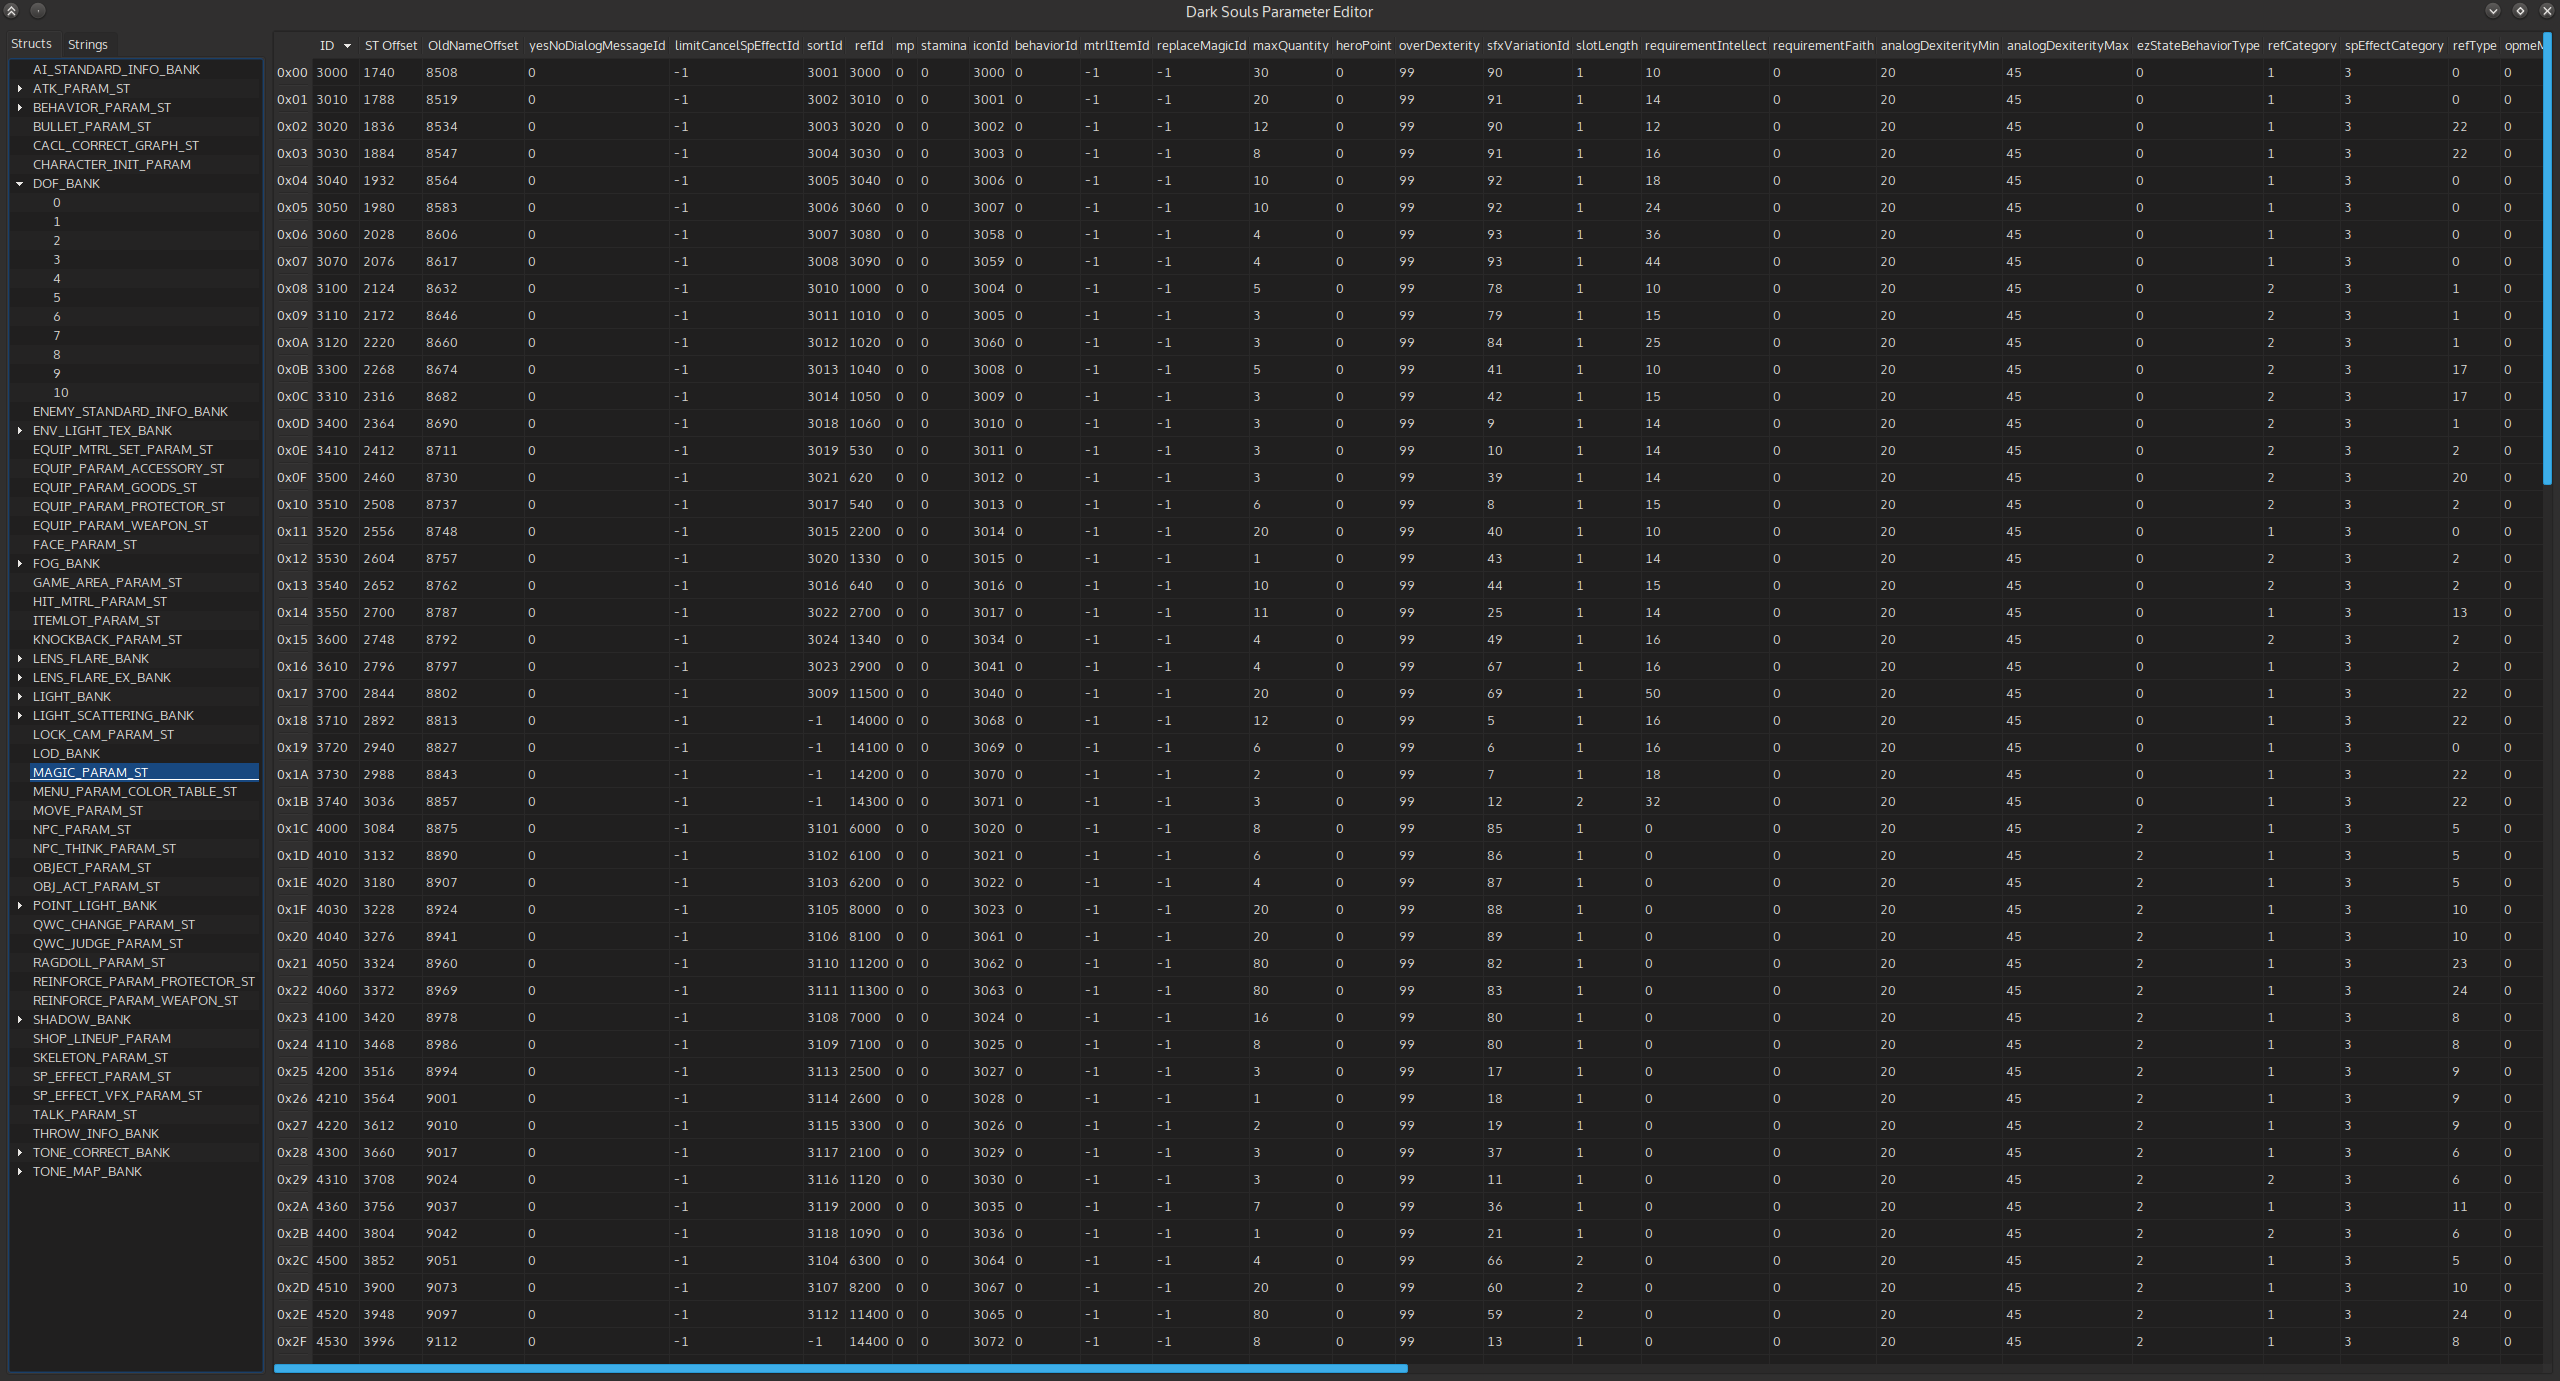Click the diamond maximize icon in titlebar
The image size is (2560, 1381).
(2520, 11)
